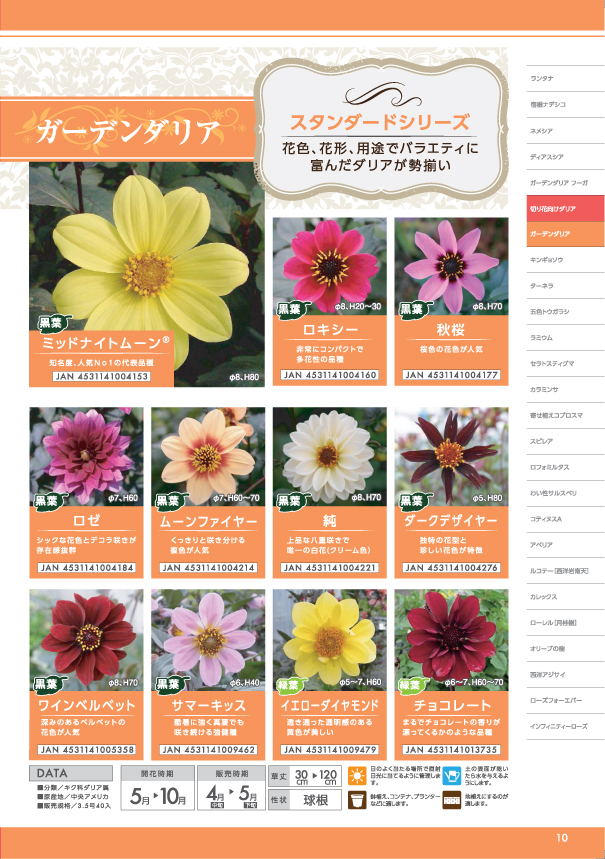This screenshot has height=859, width=605.
Task: Click the 黒葉 badge on the ムーンファイヤー card
Action: point(171,501)
